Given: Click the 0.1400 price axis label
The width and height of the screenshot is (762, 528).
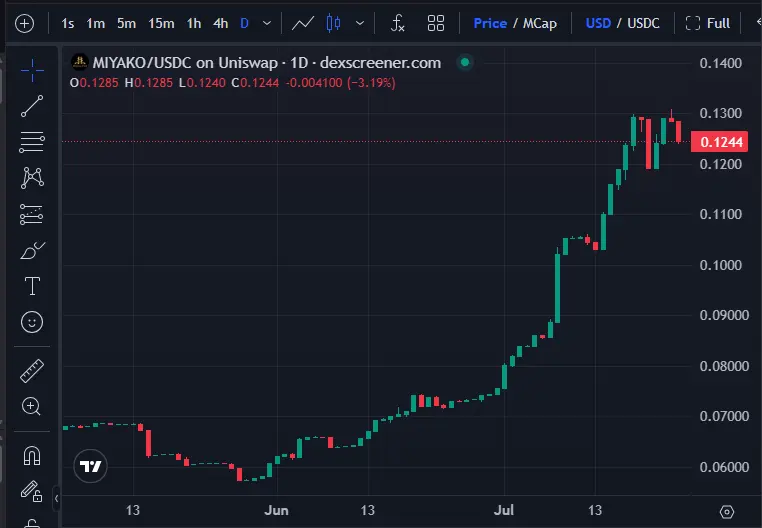Looking at the screenshot, I should [x=720, y=63].
